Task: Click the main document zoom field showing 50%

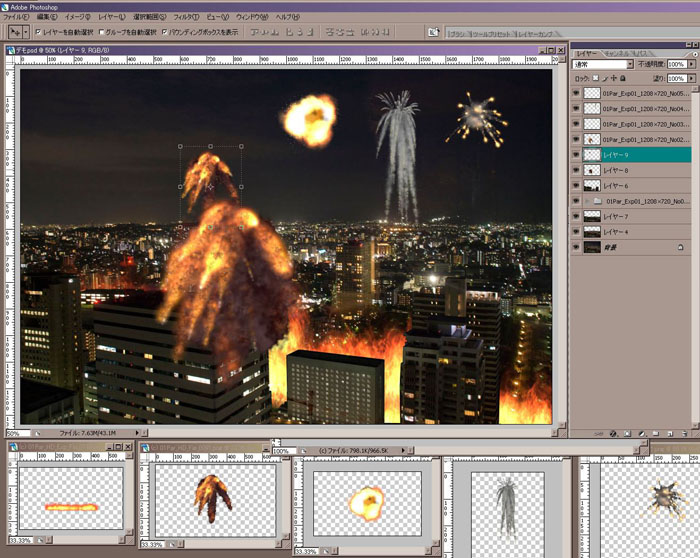Action: pos(18,433)
